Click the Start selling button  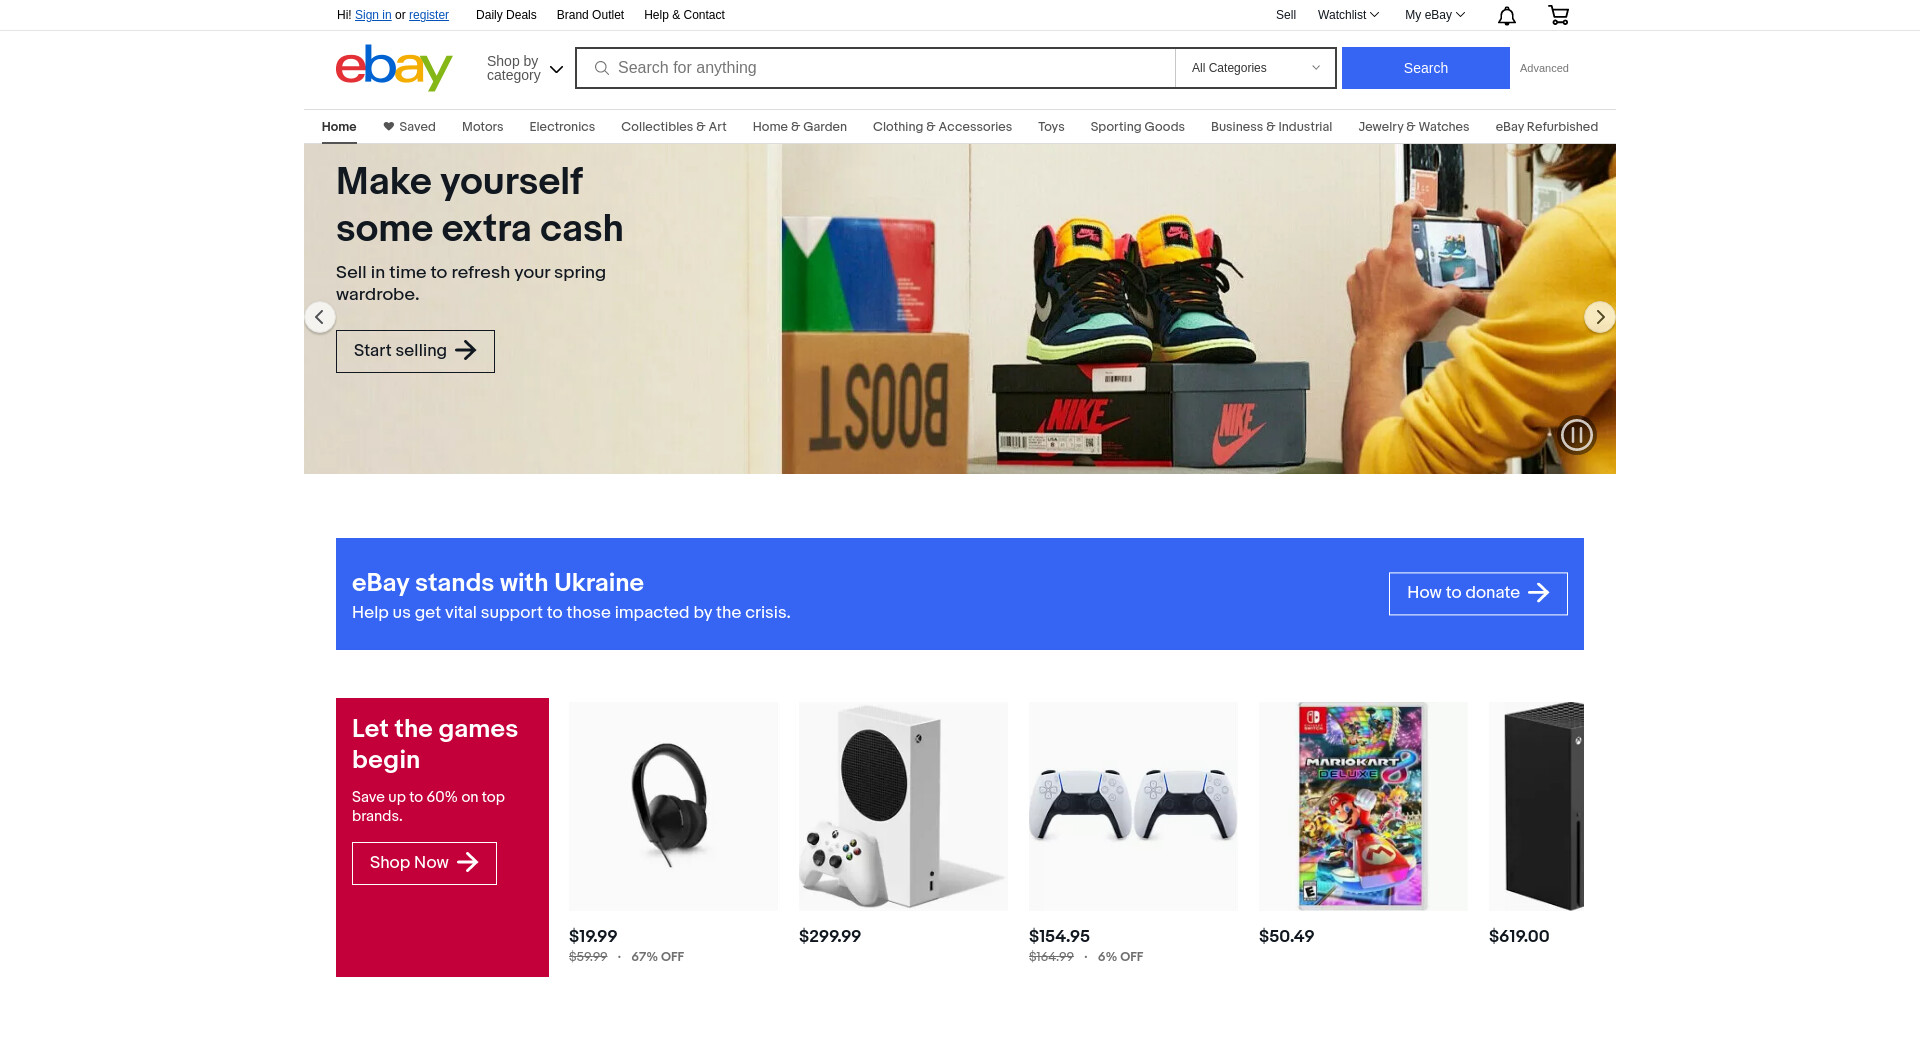click(415, 351)
